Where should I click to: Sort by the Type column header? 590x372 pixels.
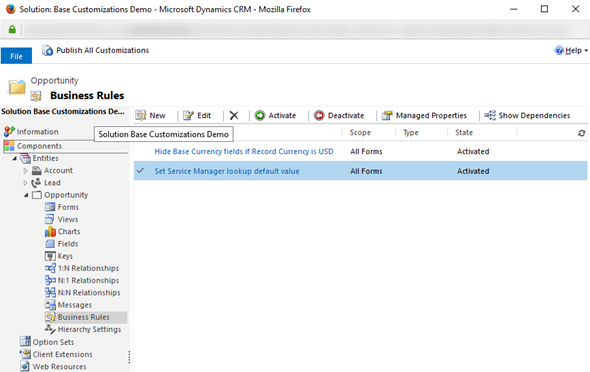click(x=411, y=132)
